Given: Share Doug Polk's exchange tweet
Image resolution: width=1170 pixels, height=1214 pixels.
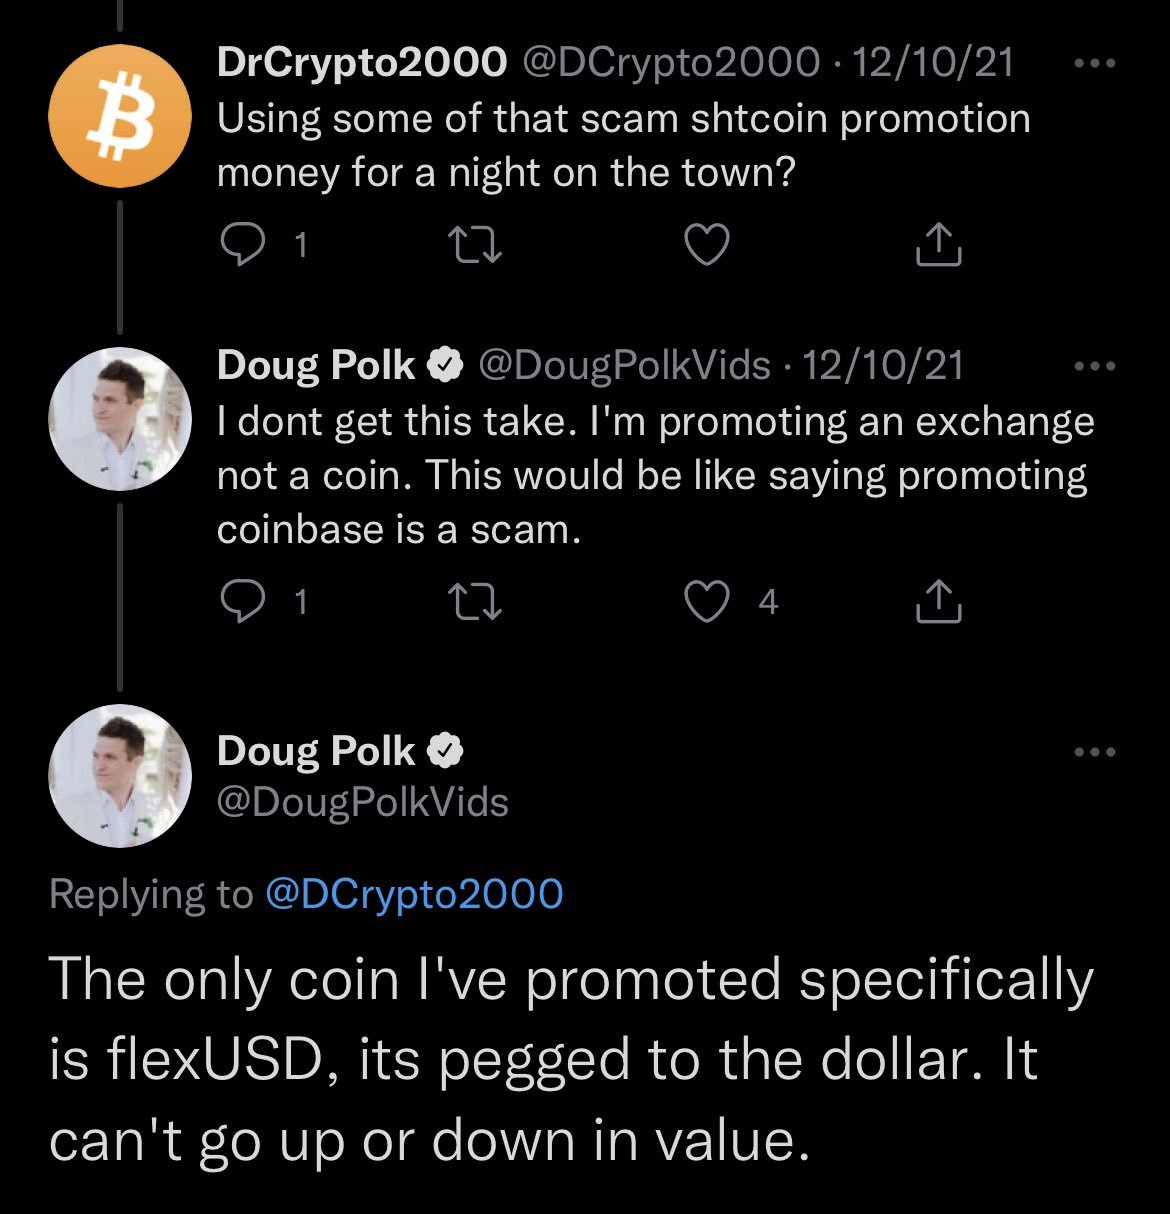Looking at the screenshot, I should pos(939,601).
